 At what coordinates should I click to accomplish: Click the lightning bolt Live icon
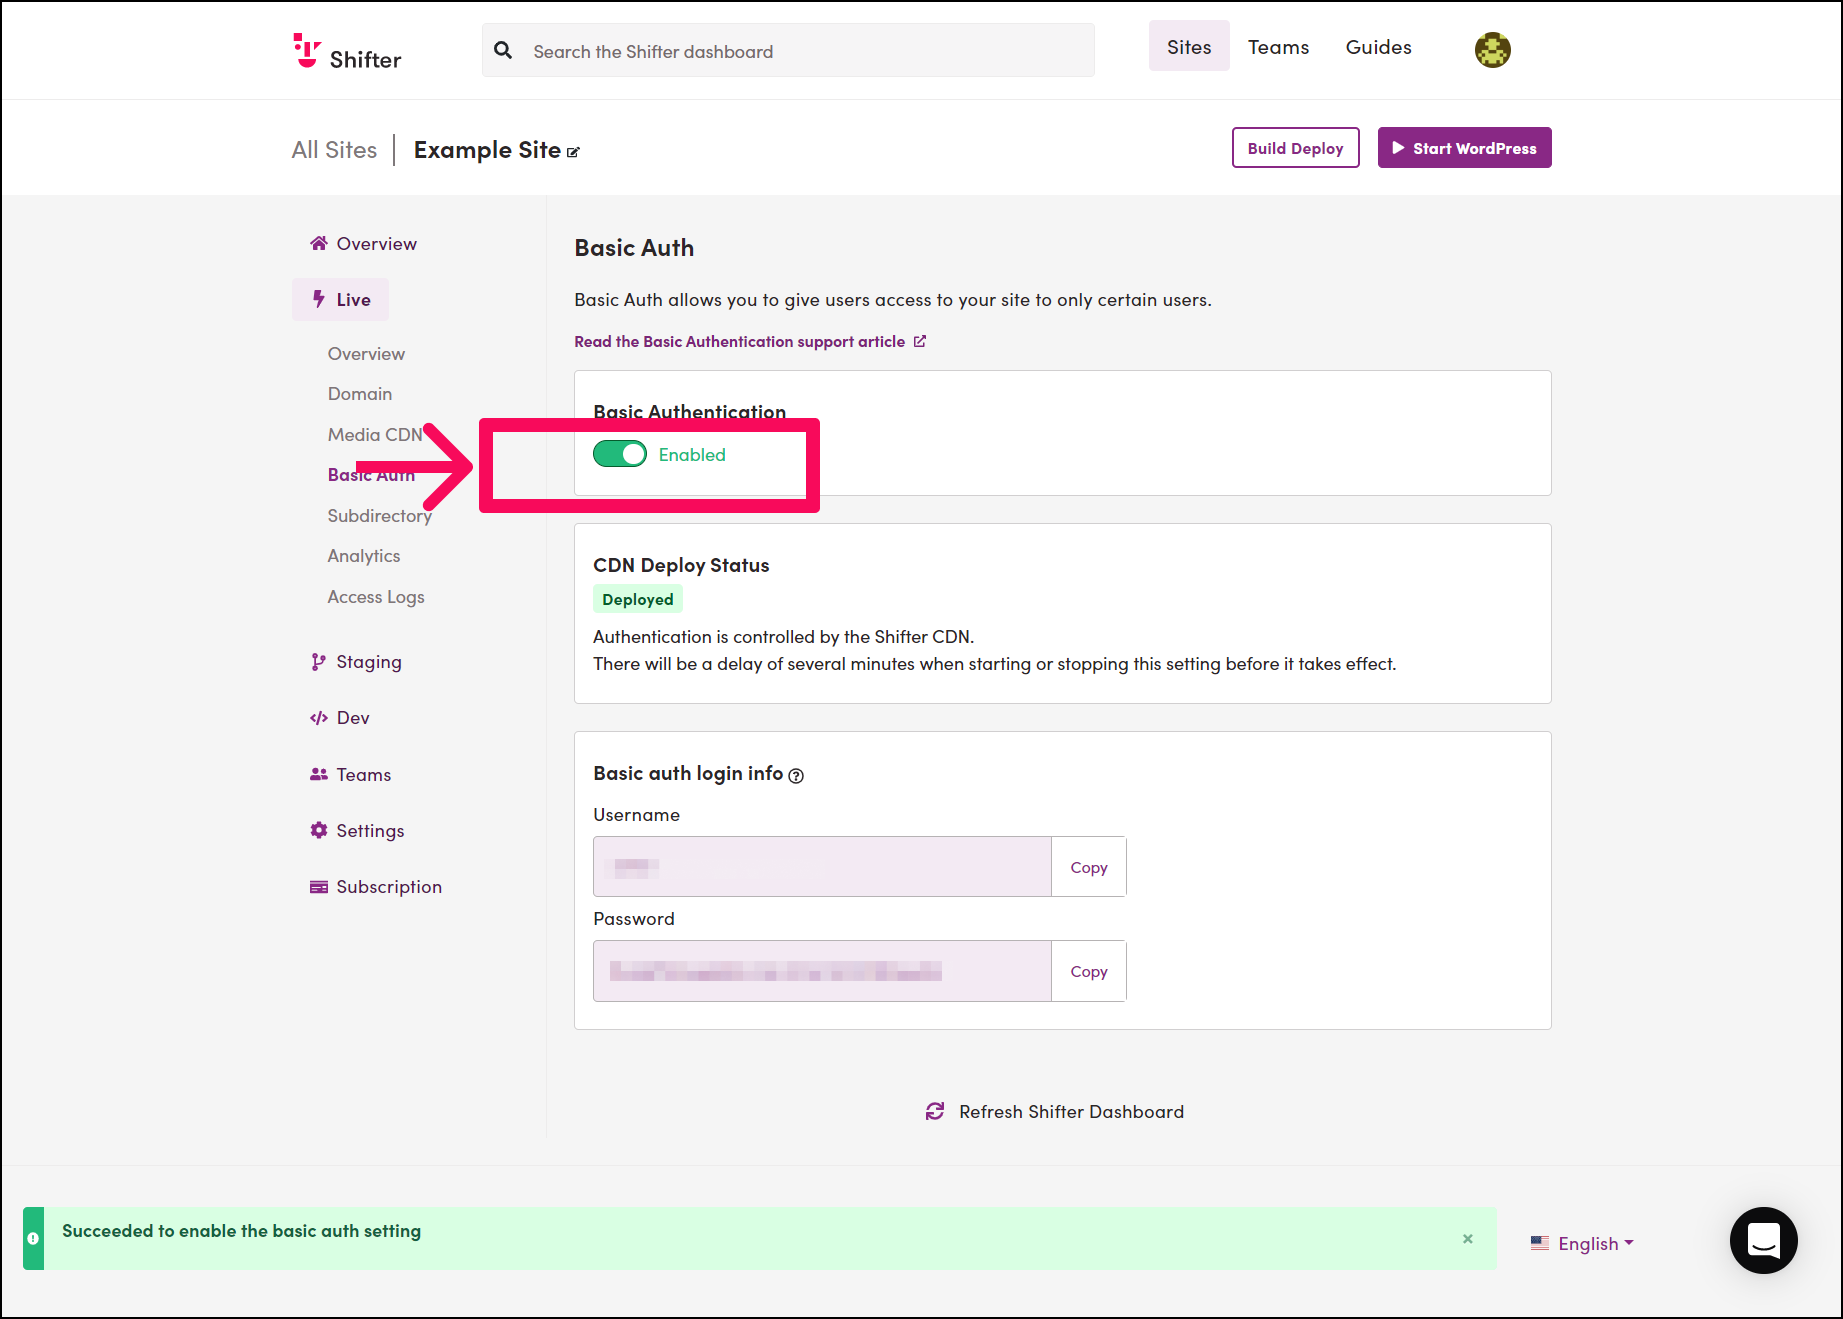point(319,299)
